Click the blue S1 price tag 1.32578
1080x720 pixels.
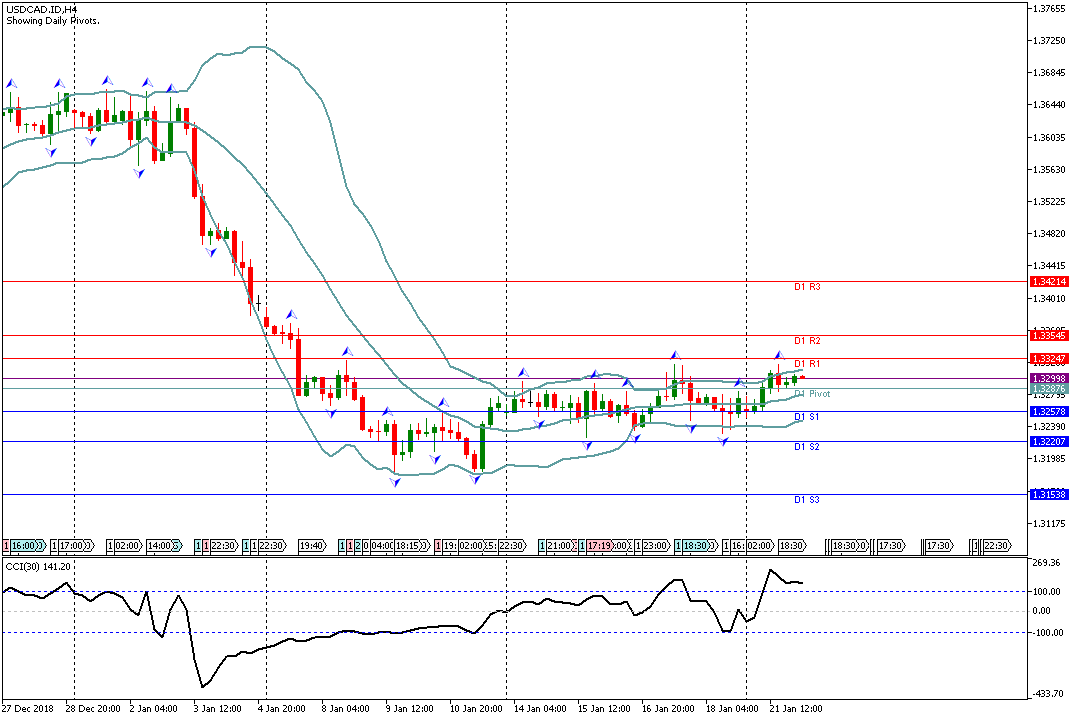coord(1049,411)
